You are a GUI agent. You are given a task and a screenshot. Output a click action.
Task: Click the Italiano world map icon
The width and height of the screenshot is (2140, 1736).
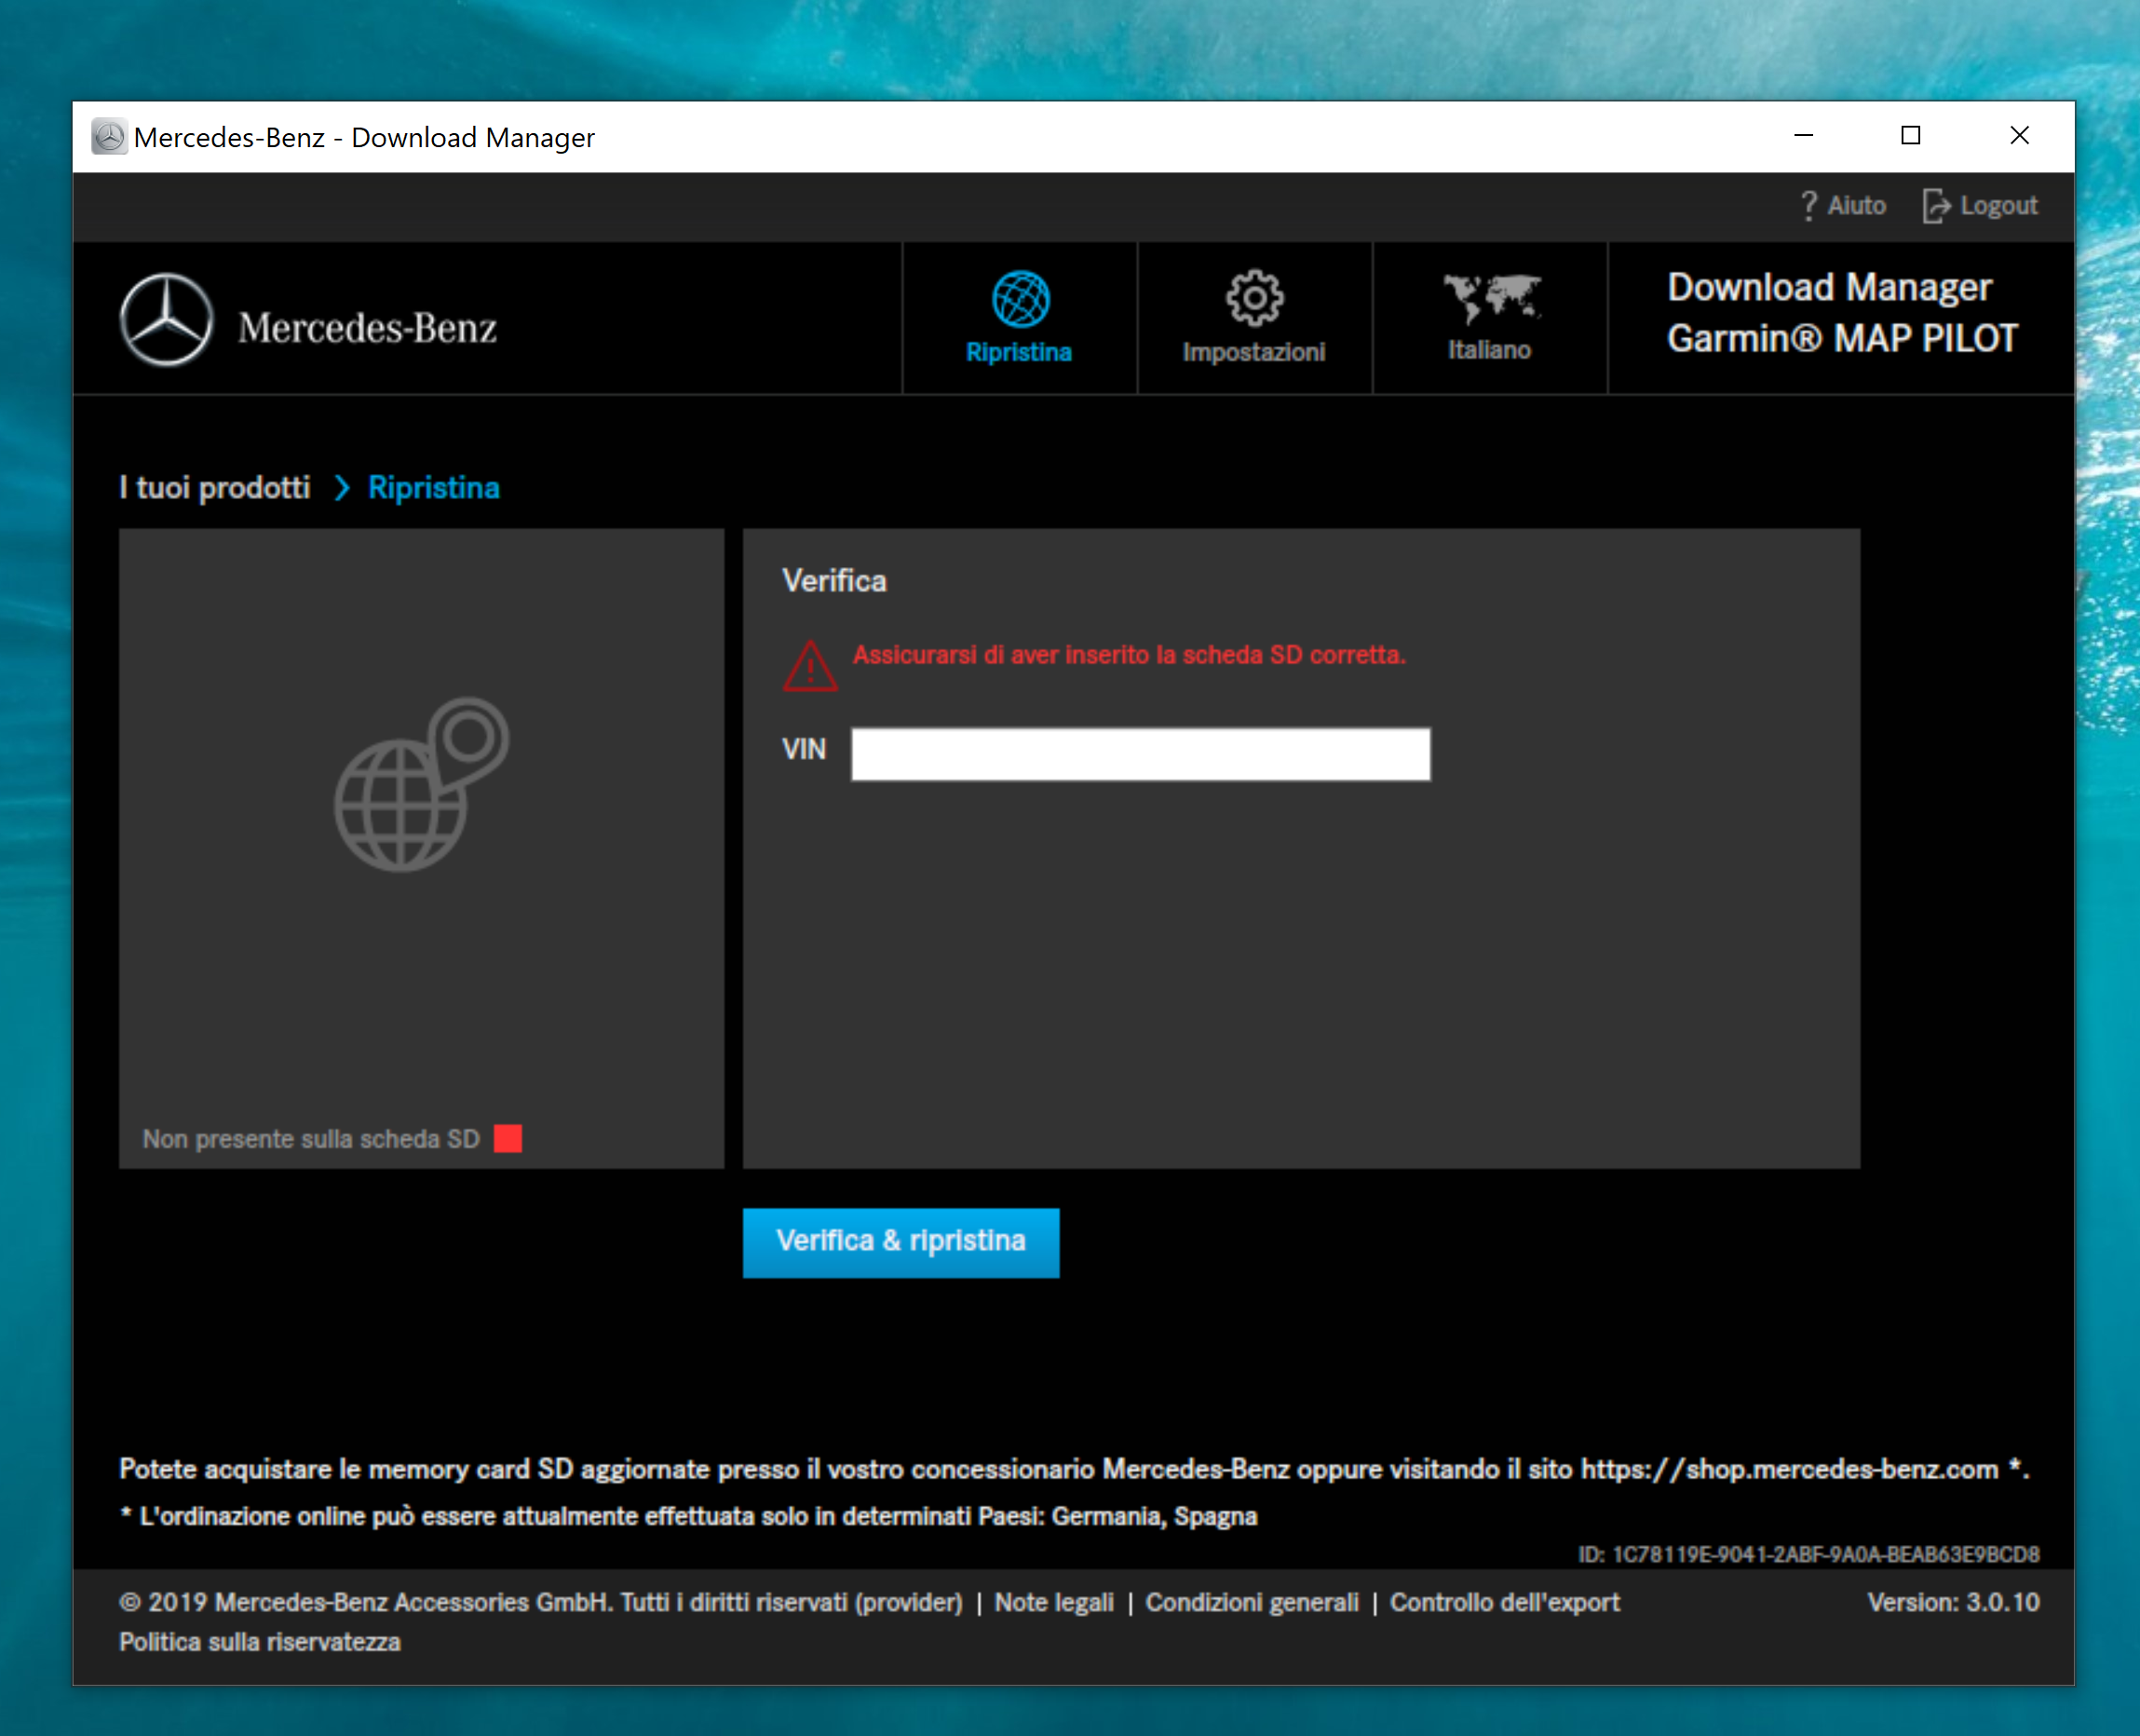tap(1490, 297)
